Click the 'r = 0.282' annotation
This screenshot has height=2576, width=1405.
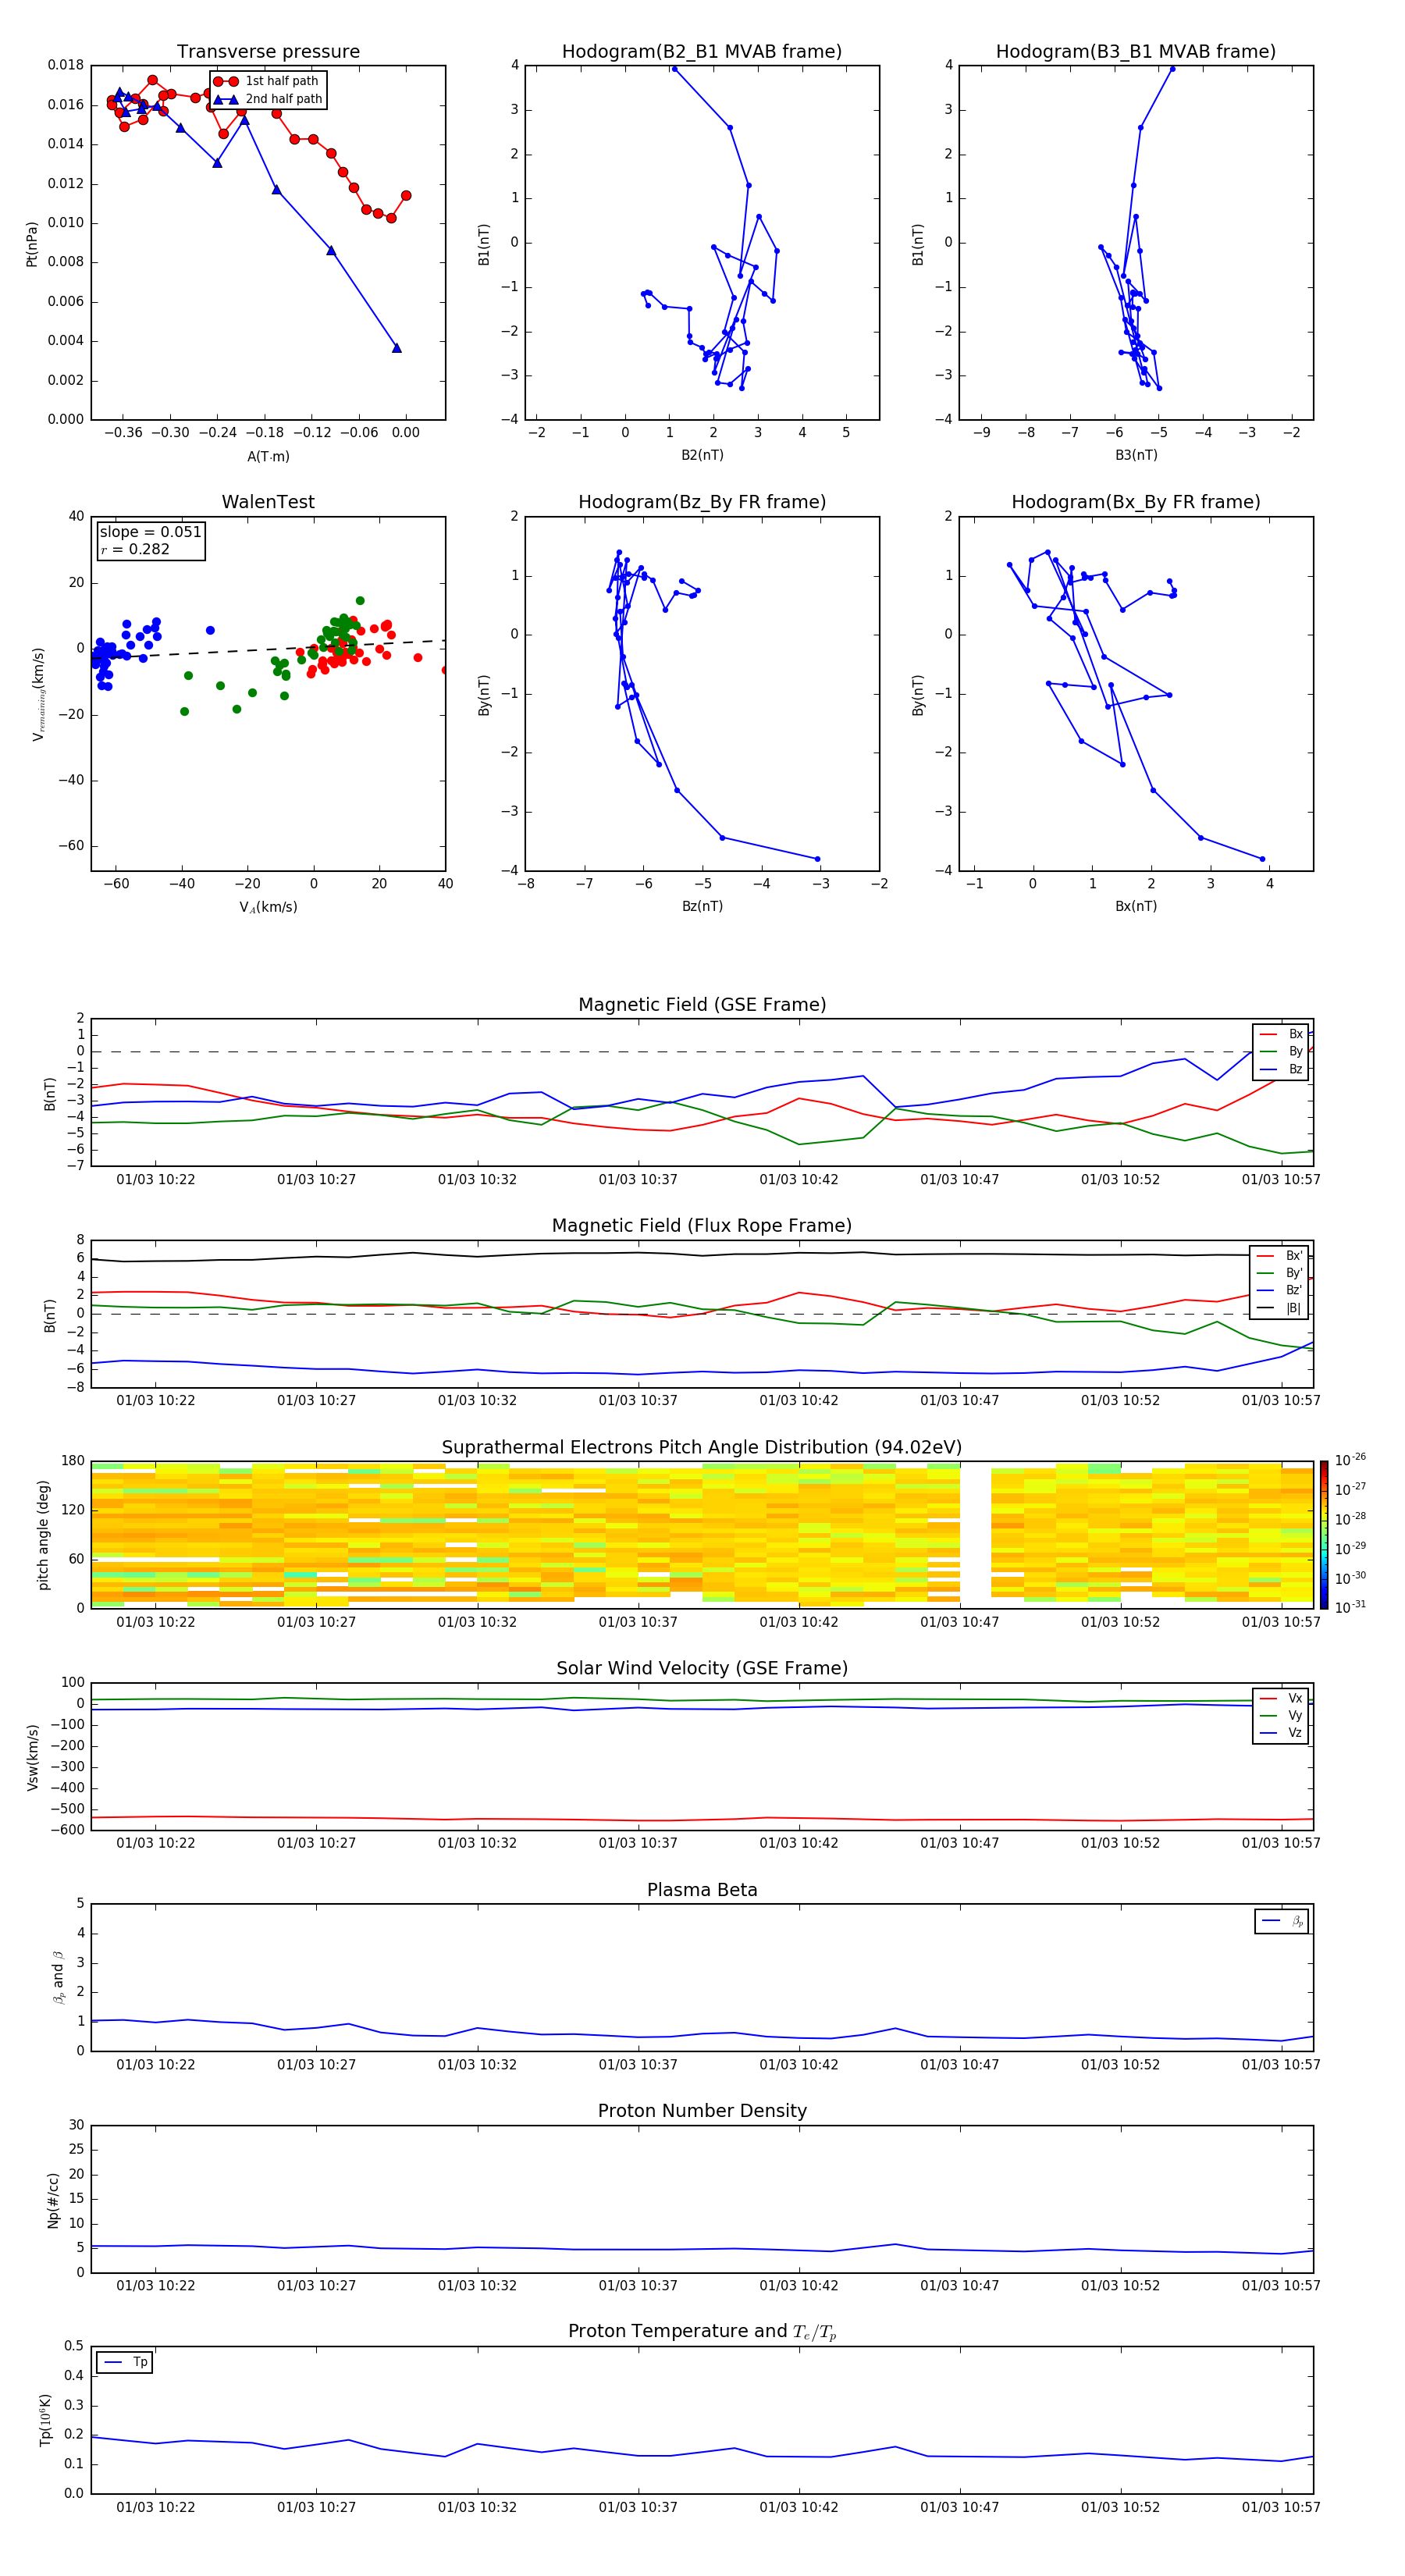[x=135, y=550]
